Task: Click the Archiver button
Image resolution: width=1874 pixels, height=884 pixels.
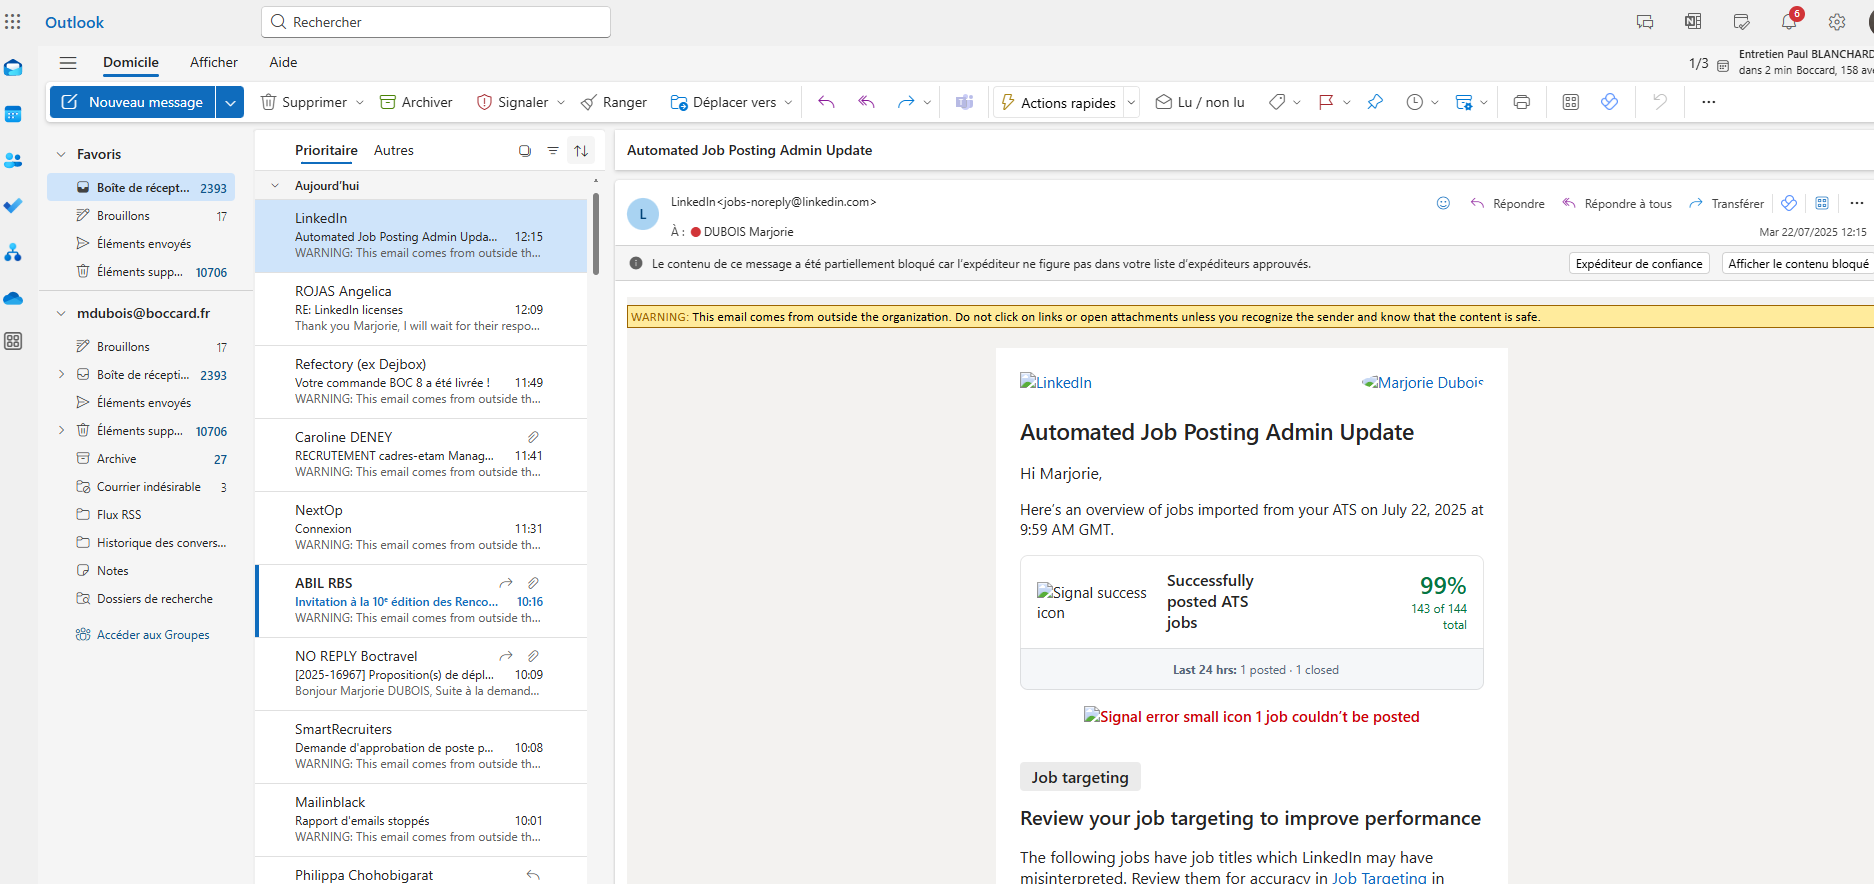Action: [416, 102]
